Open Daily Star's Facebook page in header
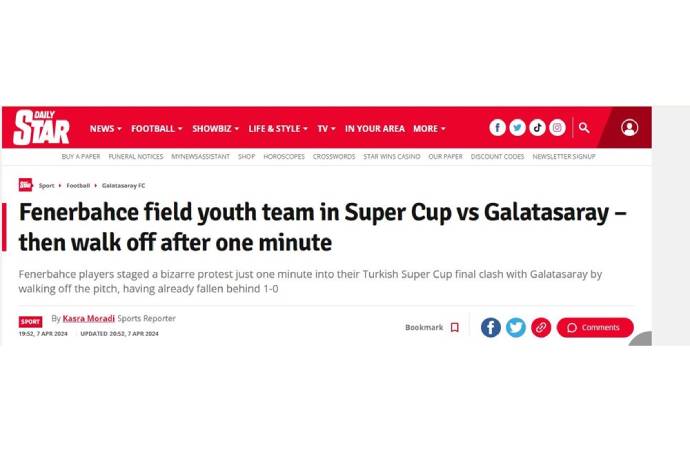690x450 pixels. point(497,128)
